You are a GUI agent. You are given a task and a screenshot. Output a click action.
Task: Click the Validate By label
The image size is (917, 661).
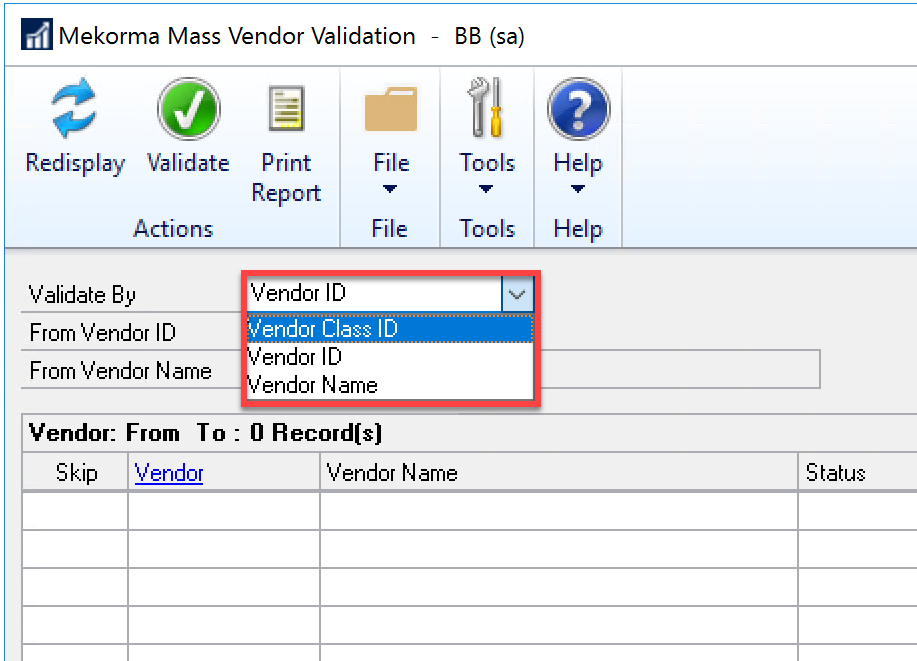tap(82, 295)
